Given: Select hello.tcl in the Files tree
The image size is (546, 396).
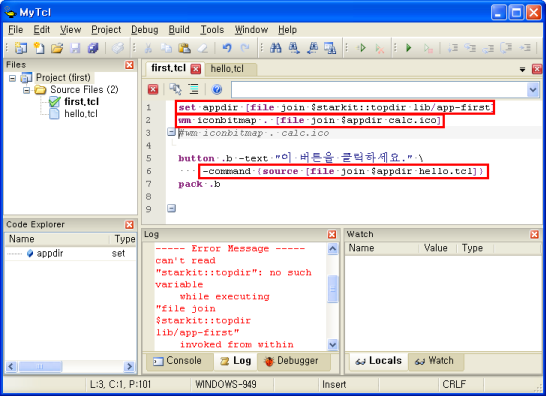Looking at the screenshot, I should pyautogui.click(x=81, y=114).
